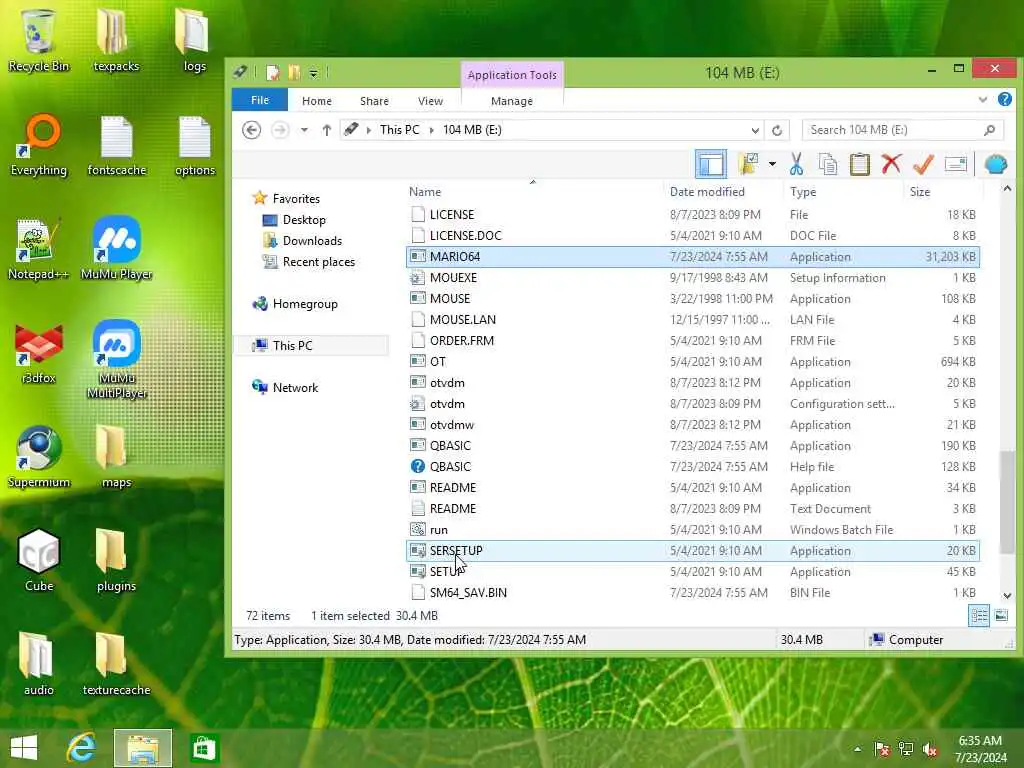The image size is (1024, 768).
Task: Open the Windows Start button
Action: 24,748
